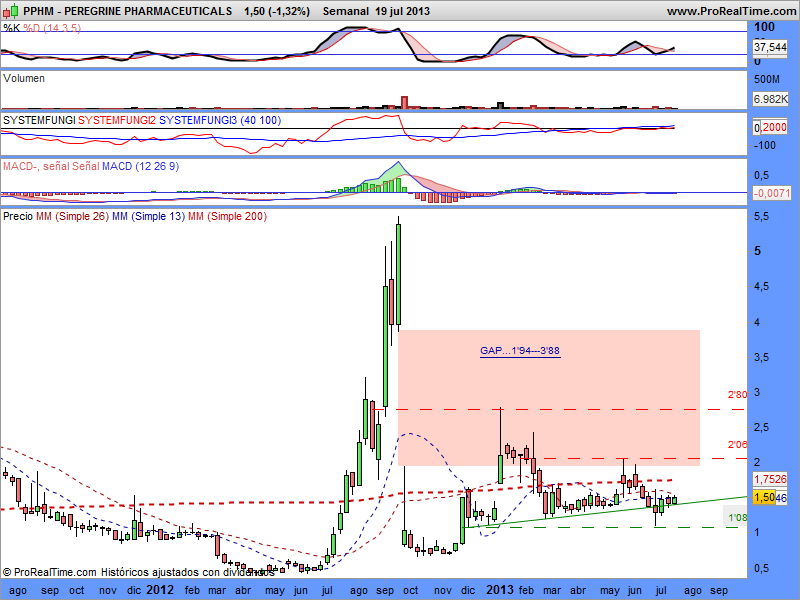Click the pink gap zone rectangle

pos(548,398)
